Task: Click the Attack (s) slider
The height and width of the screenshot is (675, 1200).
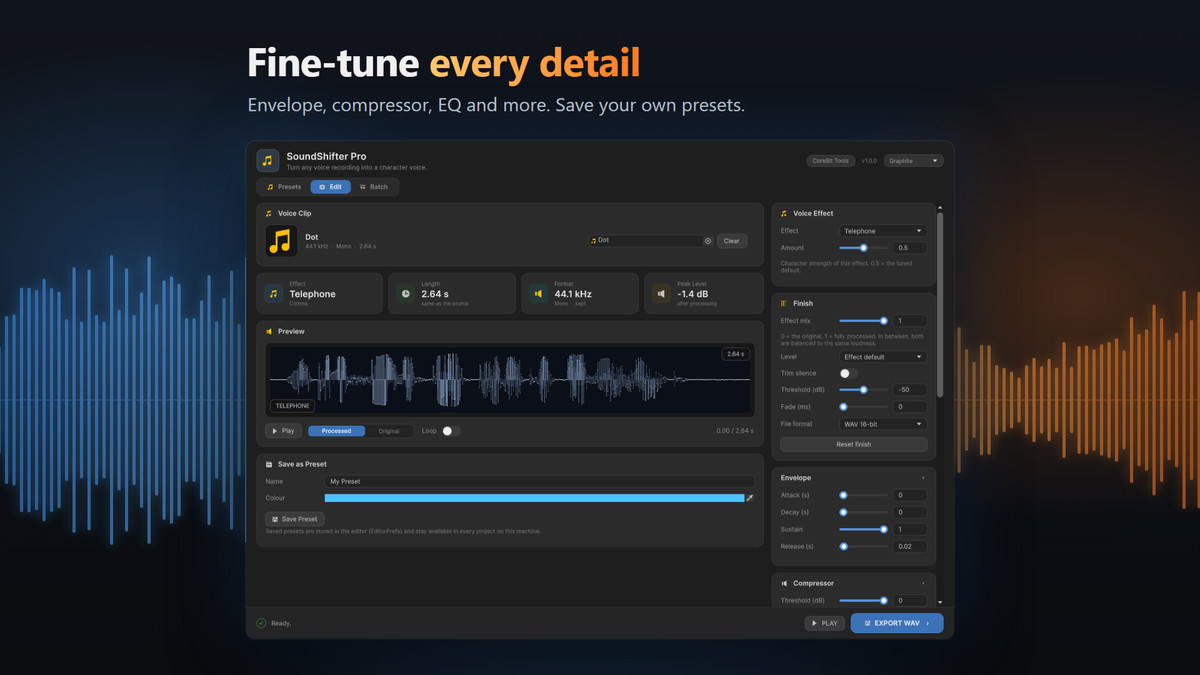Action: coord(863,495)
